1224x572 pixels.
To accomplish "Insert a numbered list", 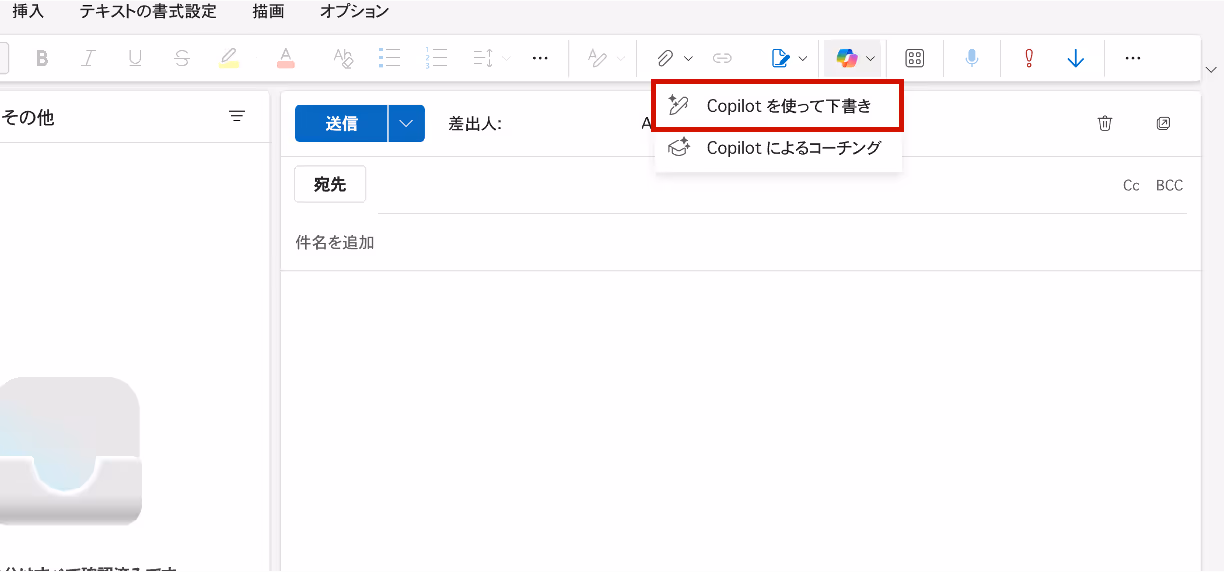I will pos(436,59).
